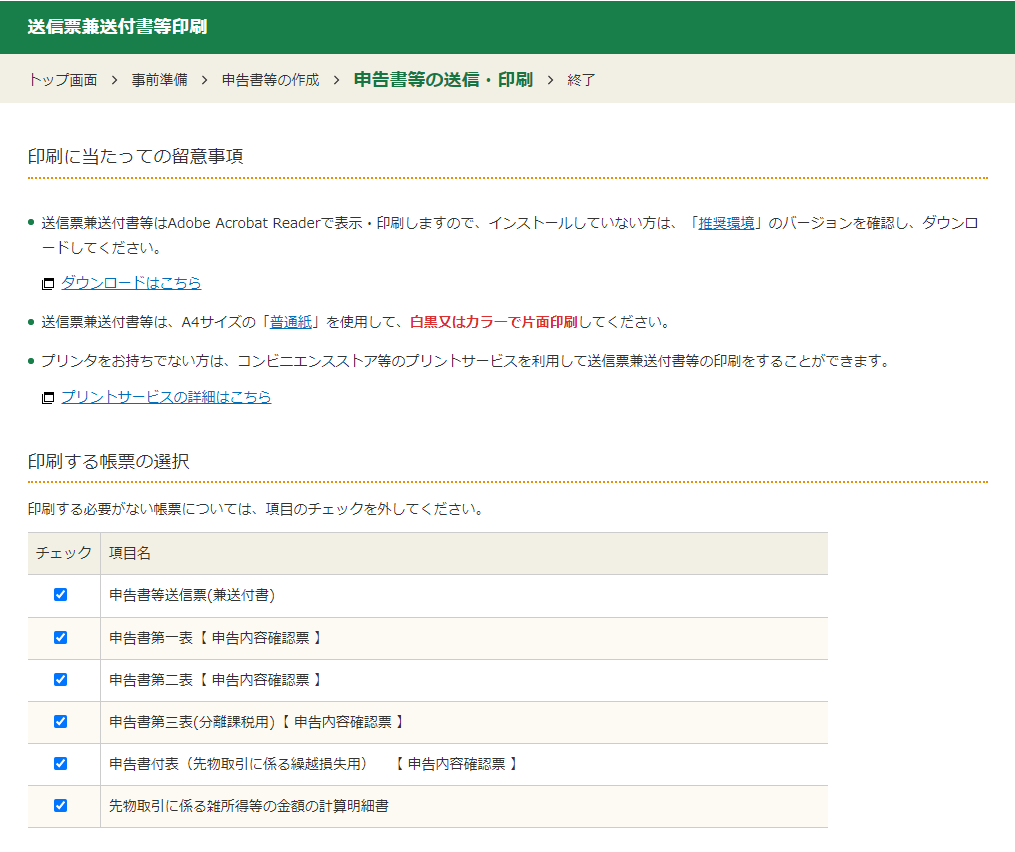The height and width of the screenshot is (852, 1015).
Task: Click breadcrumb chevron after トップ画面
Action: point(115,80)
